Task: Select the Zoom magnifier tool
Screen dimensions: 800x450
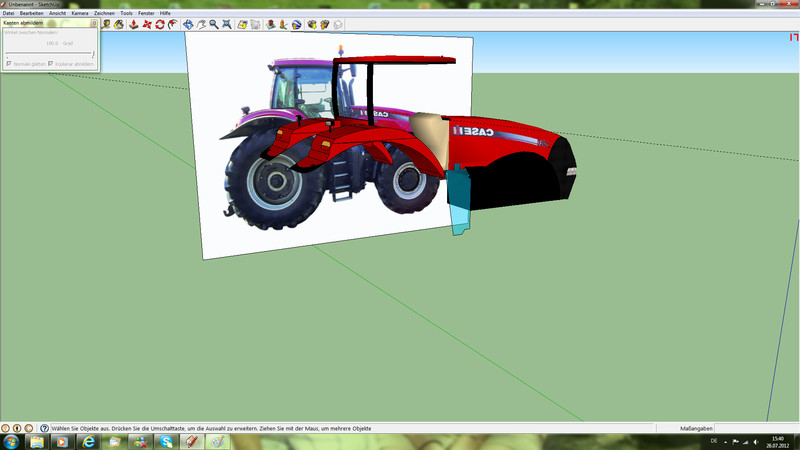Action: (214, 24)
